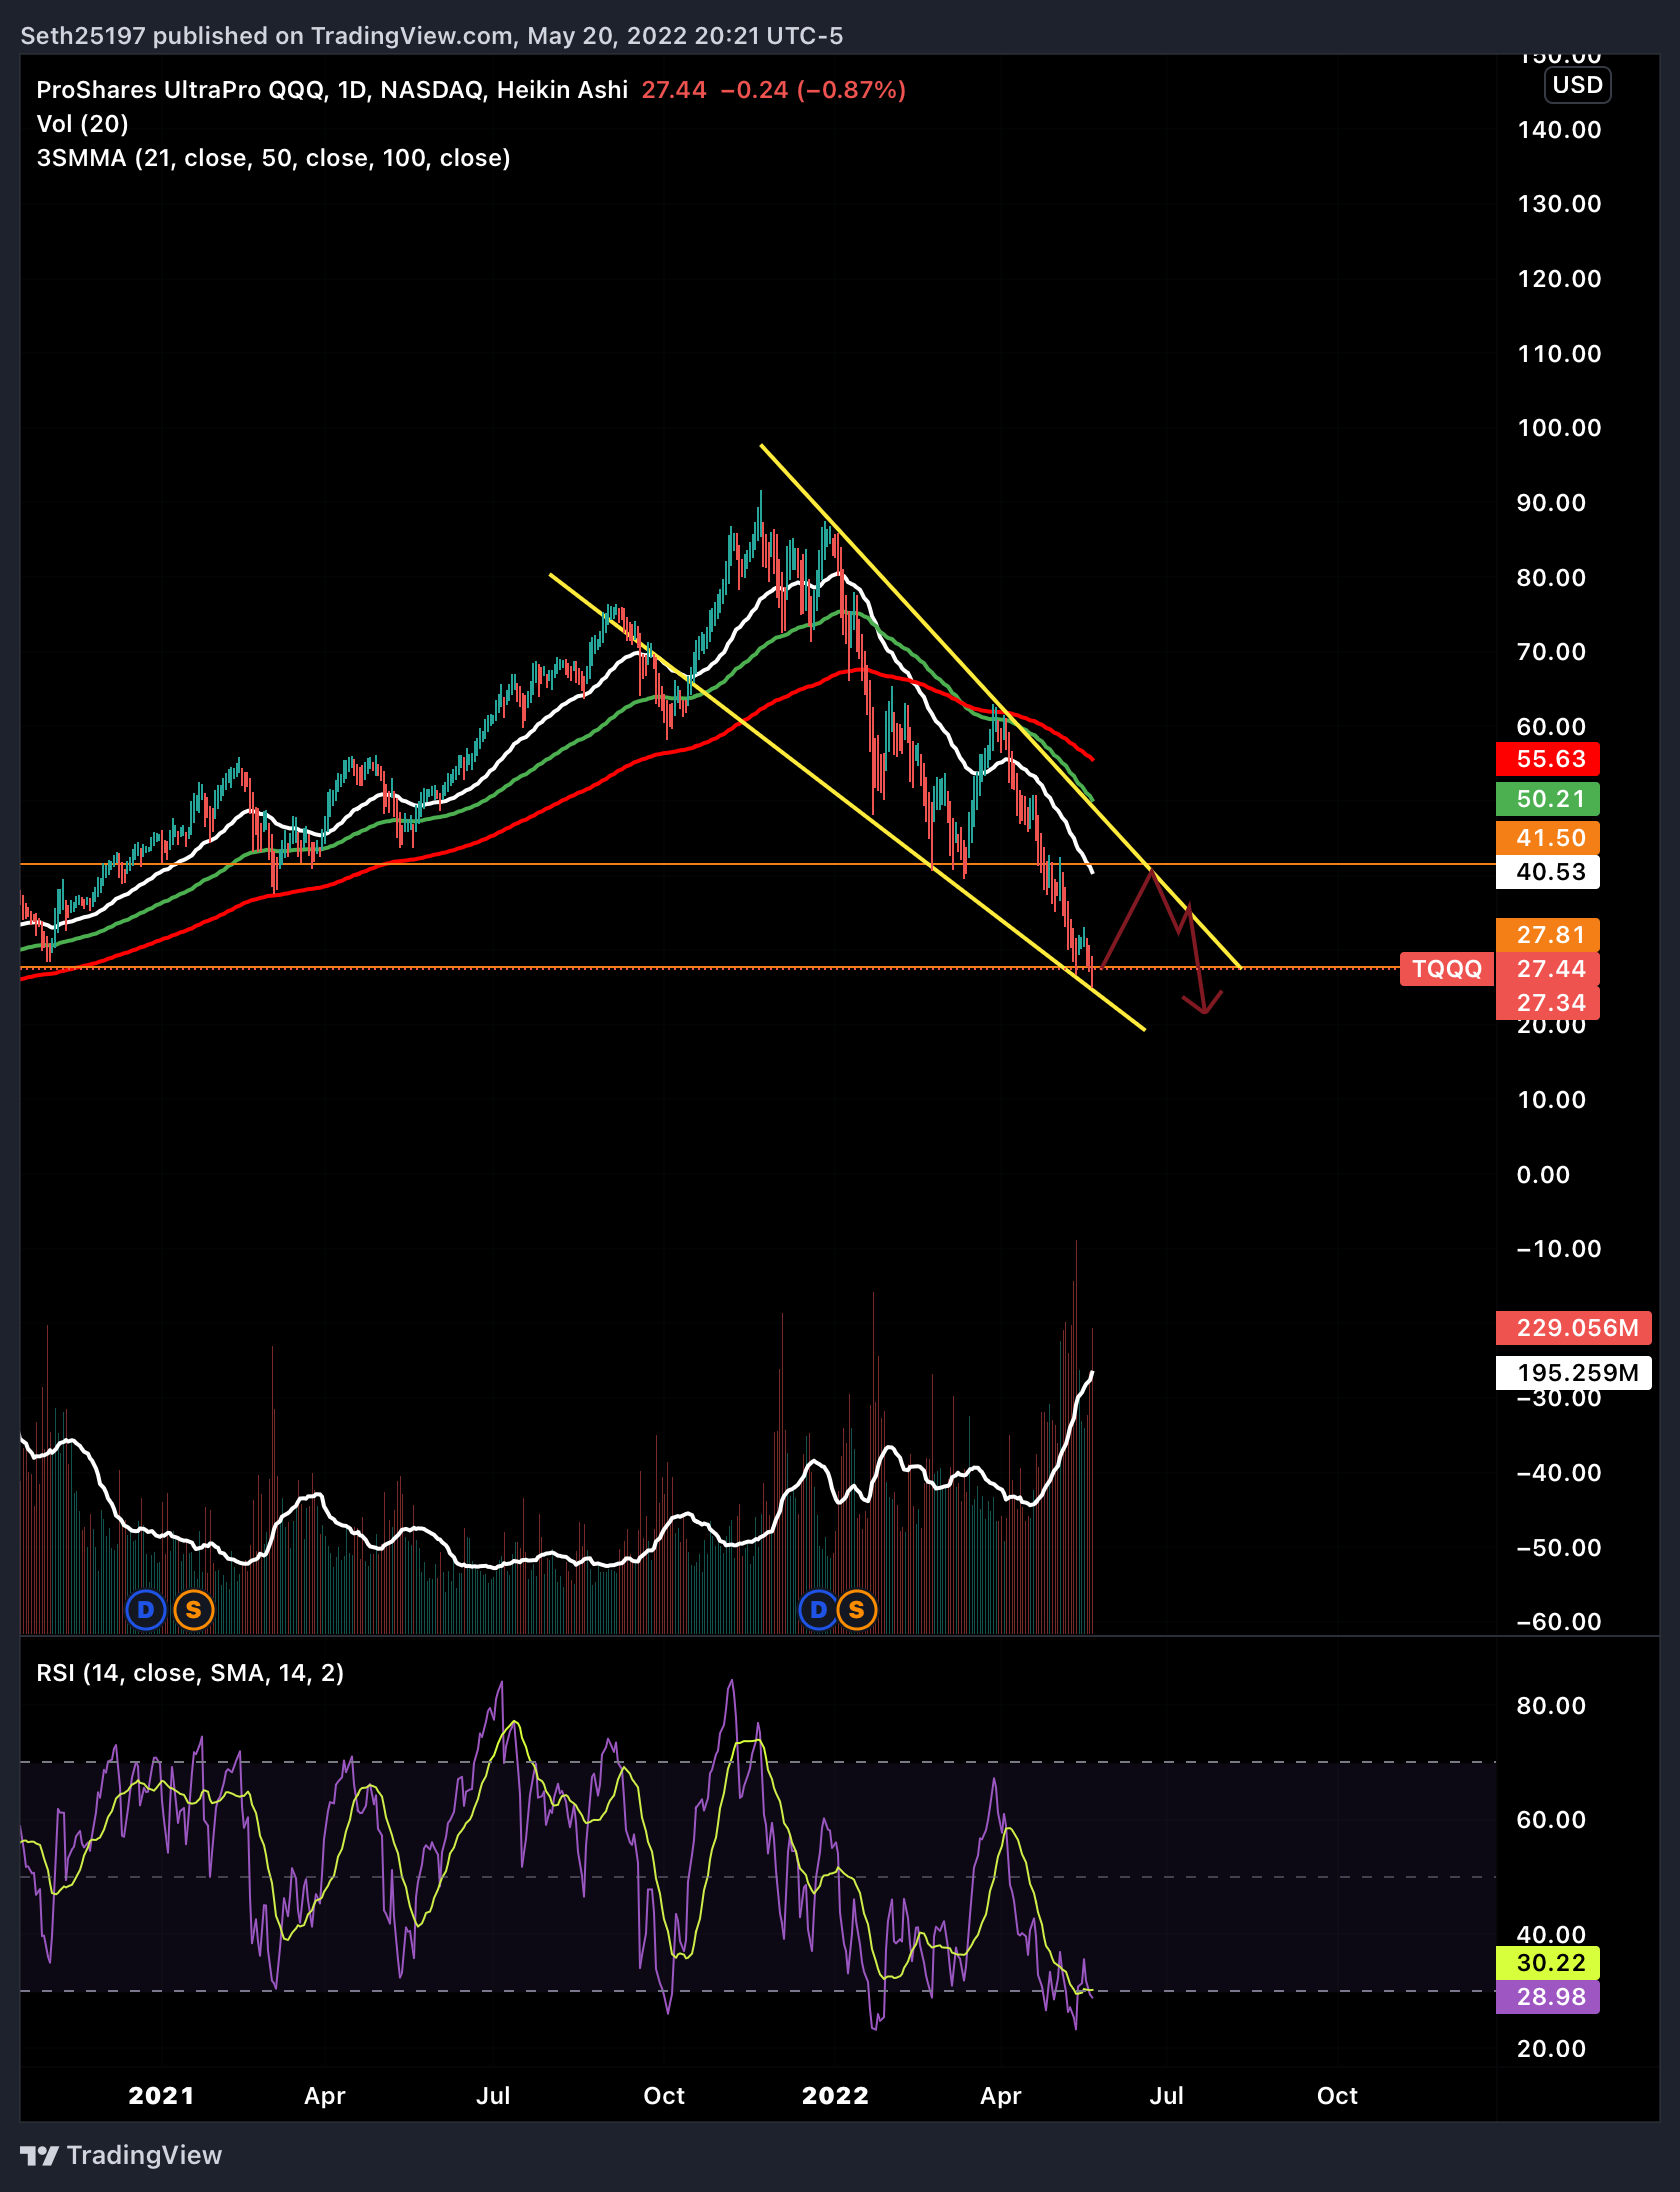
Task: Click the orange 41.50 price level label
Action: (x=1548, y=838)
